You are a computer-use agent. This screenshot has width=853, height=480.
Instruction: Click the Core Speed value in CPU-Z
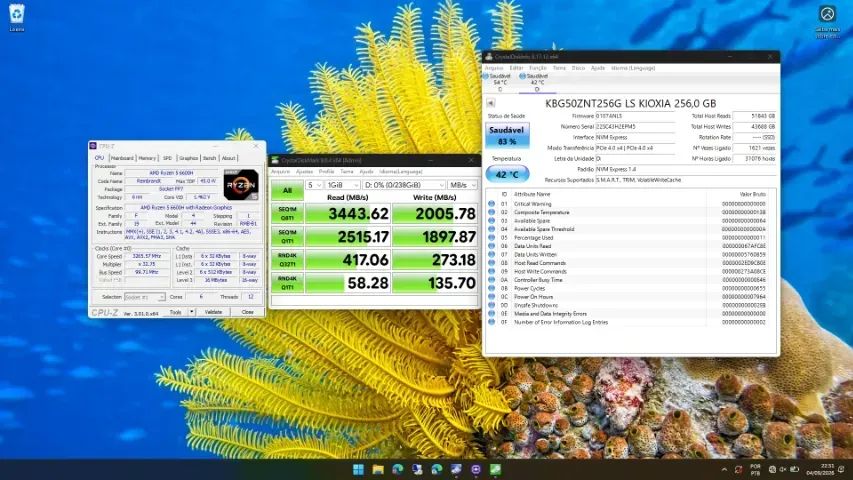pos(146,256)
